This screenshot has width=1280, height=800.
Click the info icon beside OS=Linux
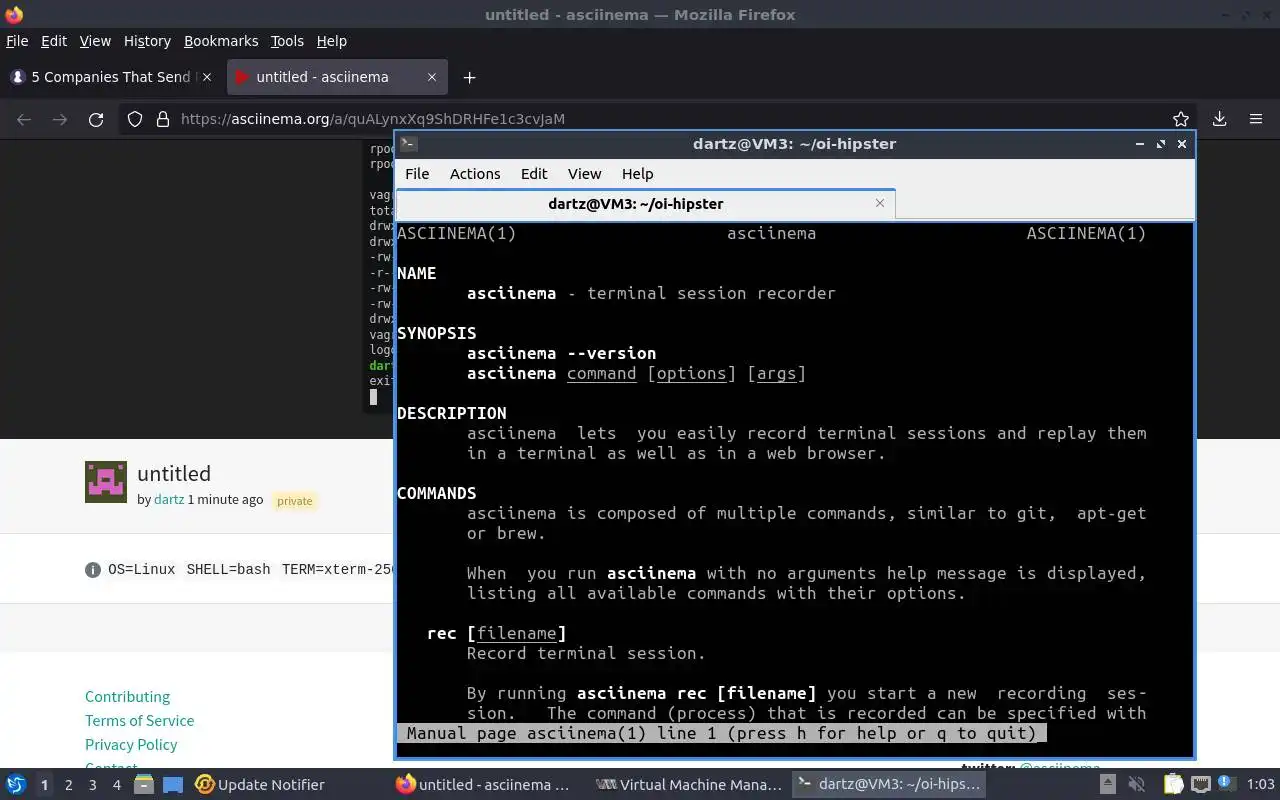coord(93,570)
